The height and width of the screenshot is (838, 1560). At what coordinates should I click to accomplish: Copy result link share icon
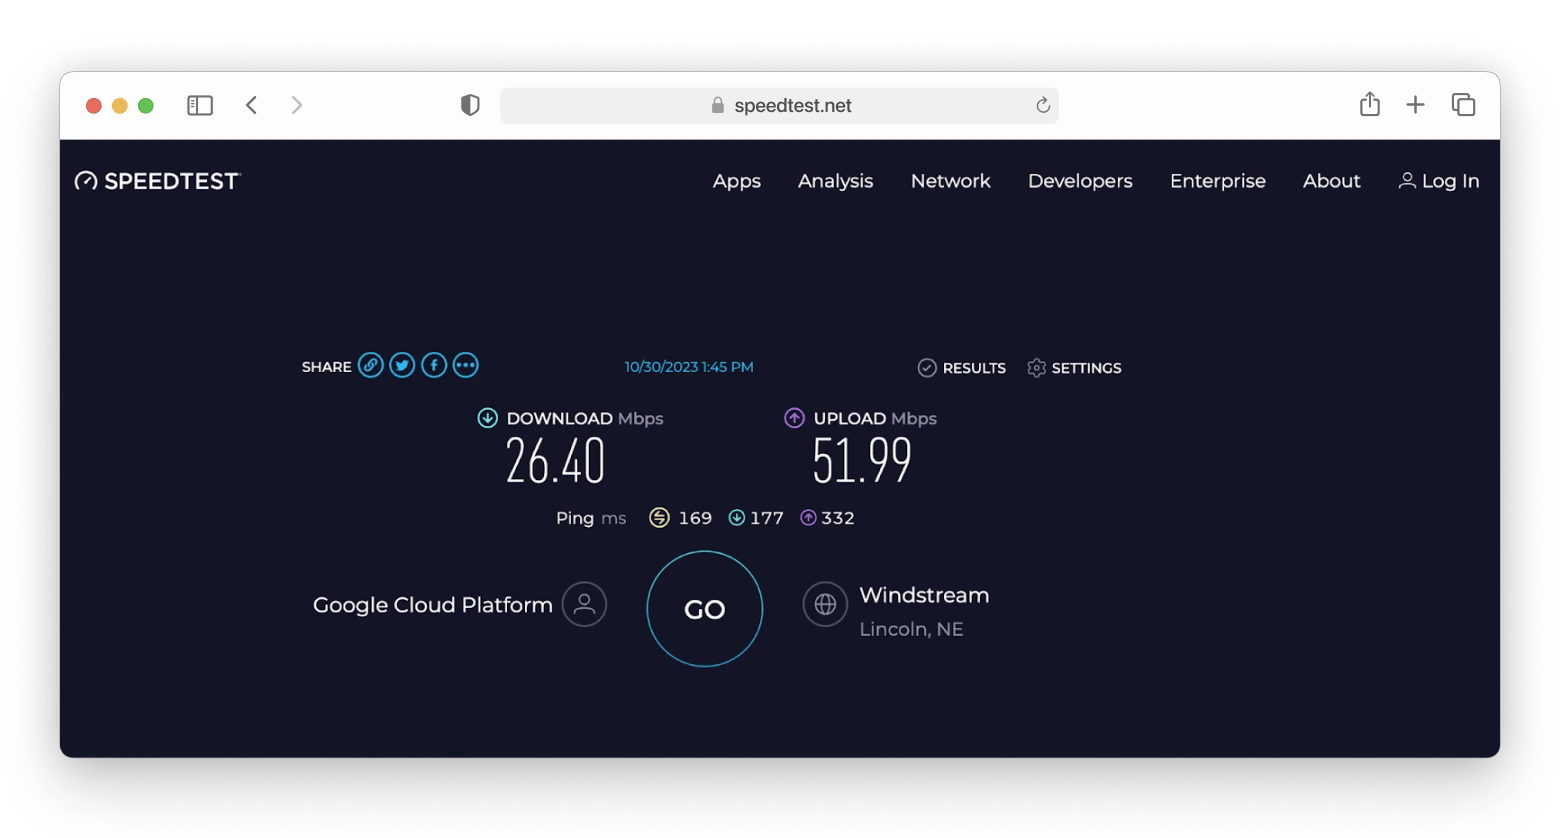coord(371,366)
